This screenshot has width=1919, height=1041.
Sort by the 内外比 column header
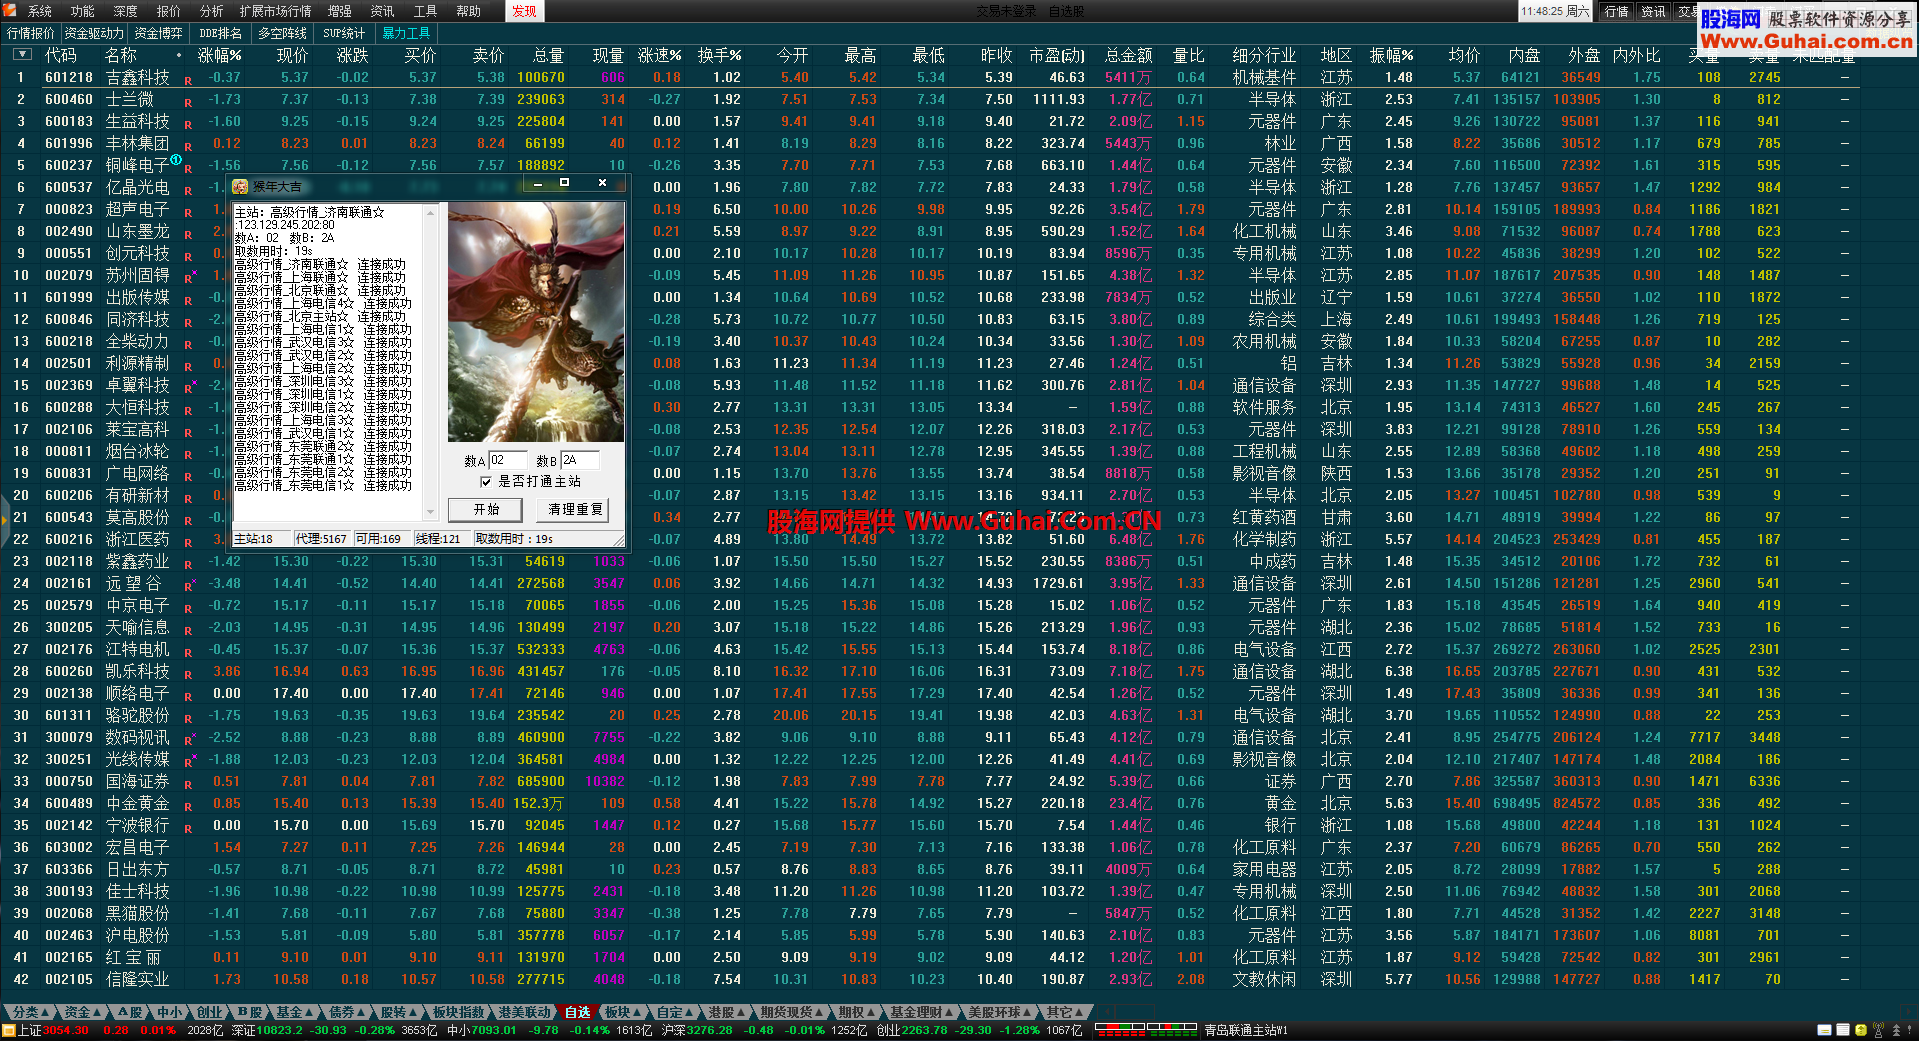[x=1636, y=55]
